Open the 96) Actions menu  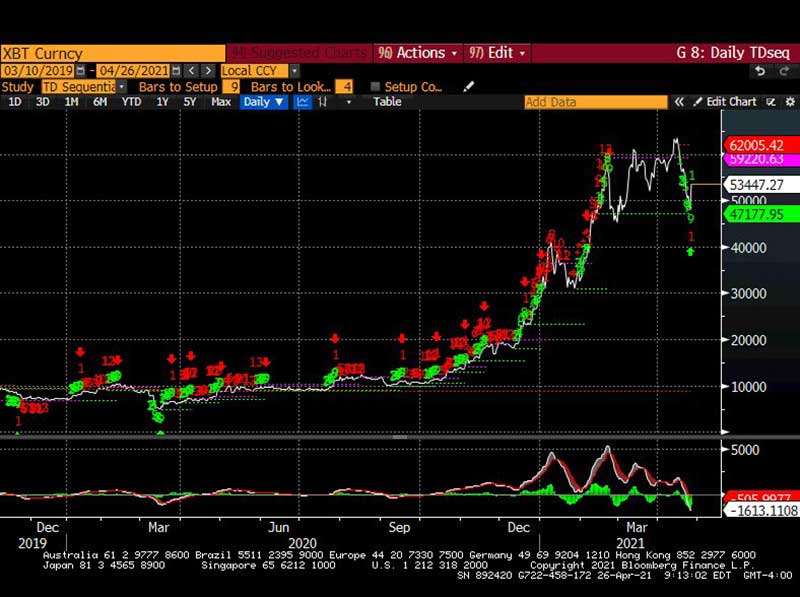click(x=418, y=53)
